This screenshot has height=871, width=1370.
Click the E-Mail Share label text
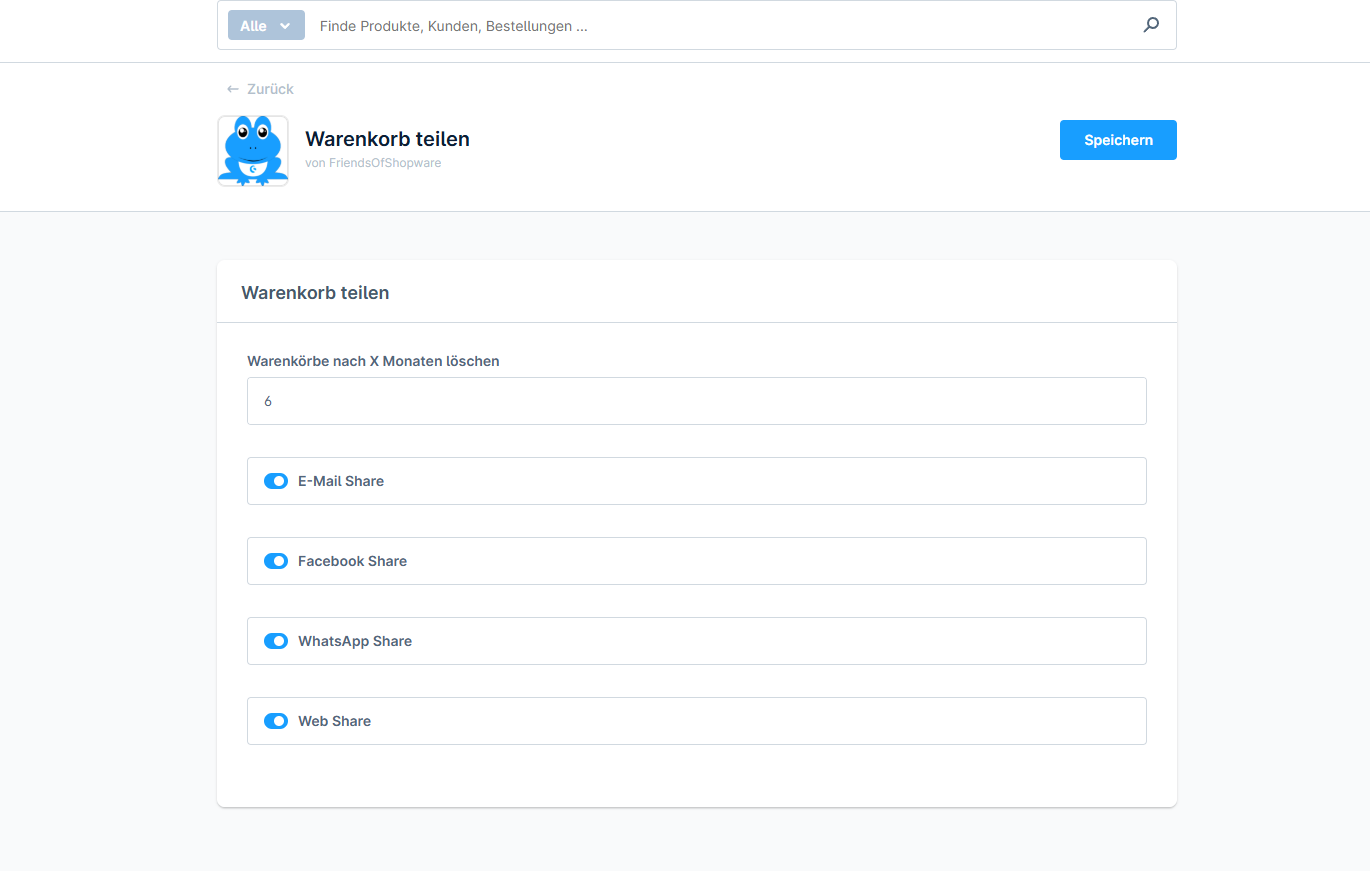pyautogui.click(x=341, y=481)
